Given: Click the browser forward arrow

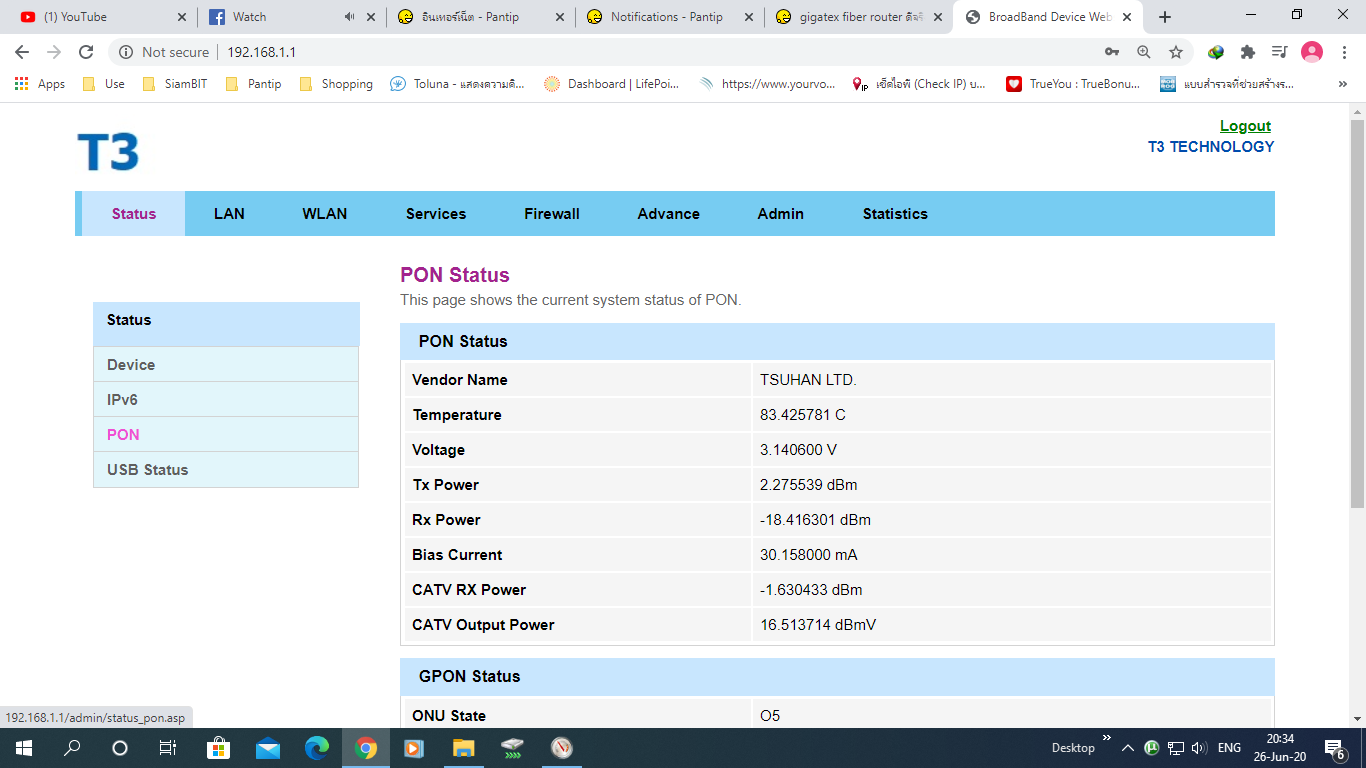Looking at the screenshot, I should 54,52.
